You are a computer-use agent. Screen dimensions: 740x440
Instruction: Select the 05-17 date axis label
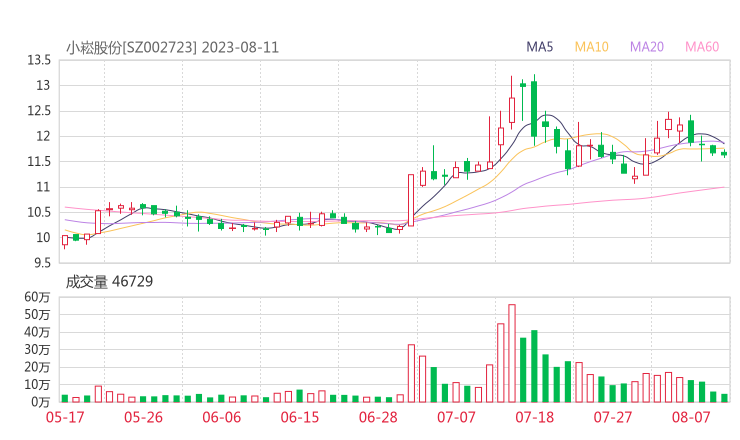65,417
